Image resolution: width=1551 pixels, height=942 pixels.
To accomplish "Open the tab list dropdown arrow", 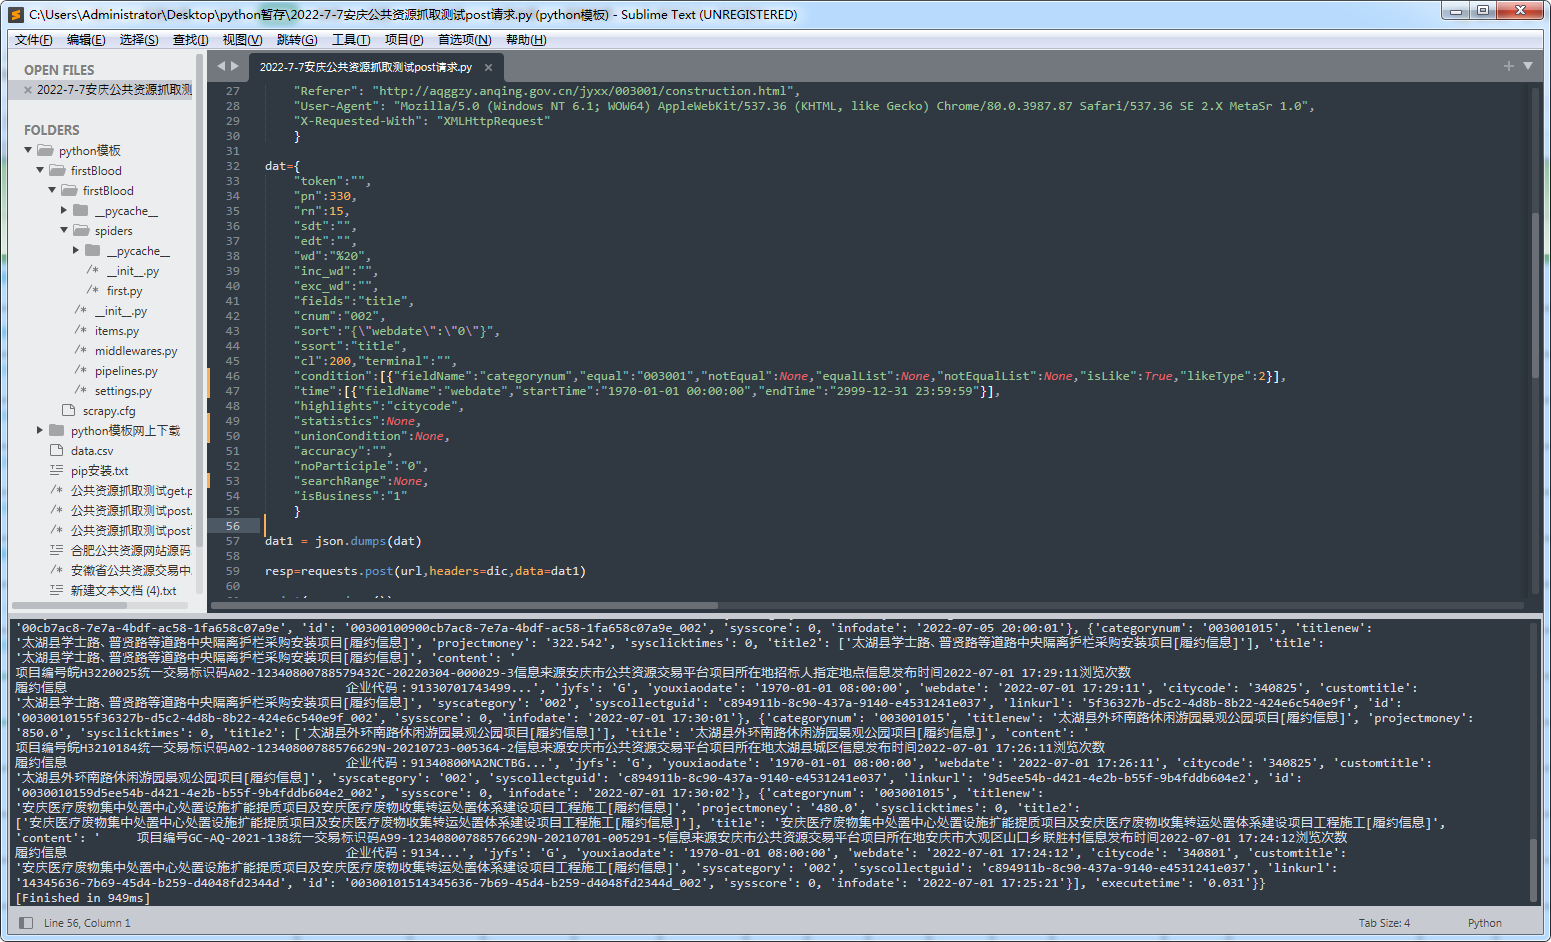I will pyautogui.click(x=1528, y=66).
